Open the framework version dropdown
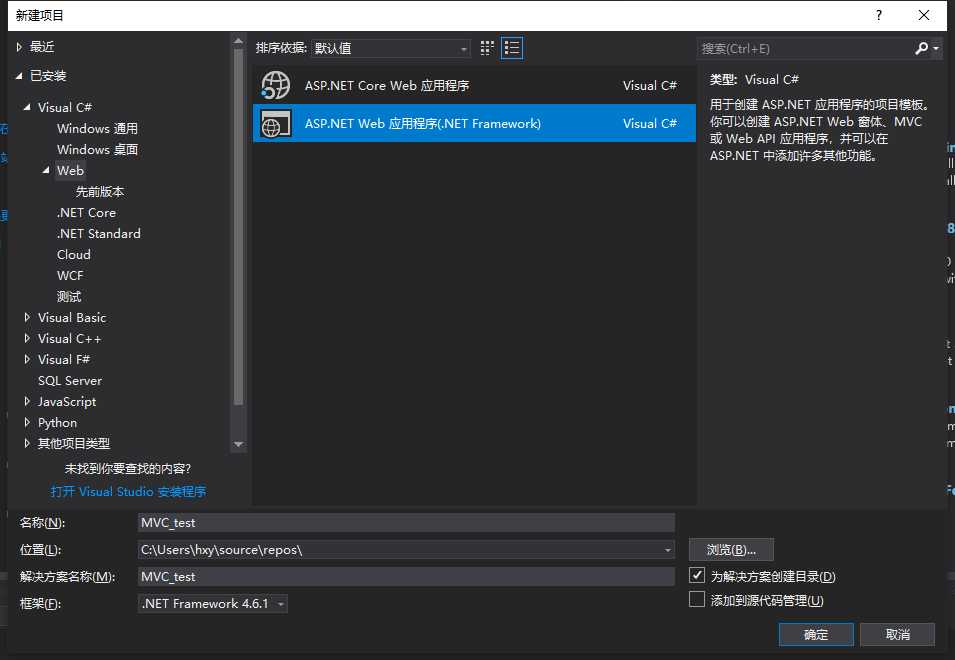The image size is (955, 660). 213,604
